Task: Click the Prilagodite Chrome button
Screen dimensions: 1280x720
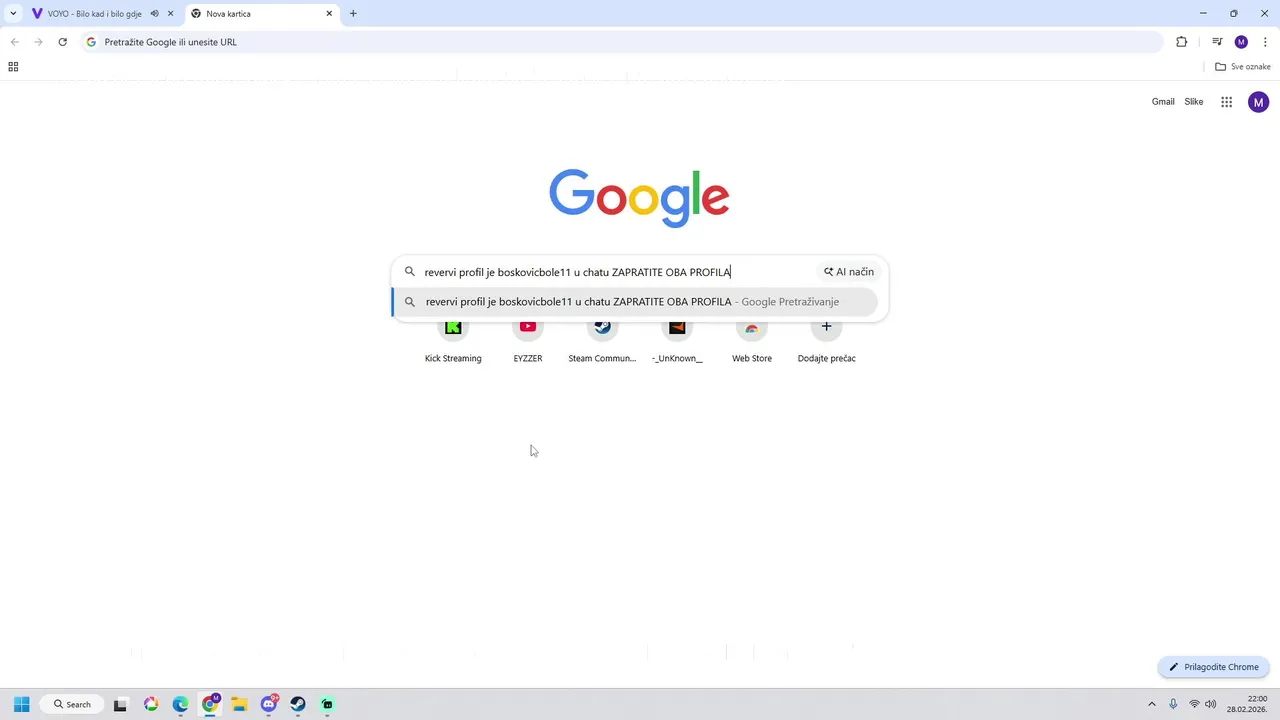Action: point(1214,667)
